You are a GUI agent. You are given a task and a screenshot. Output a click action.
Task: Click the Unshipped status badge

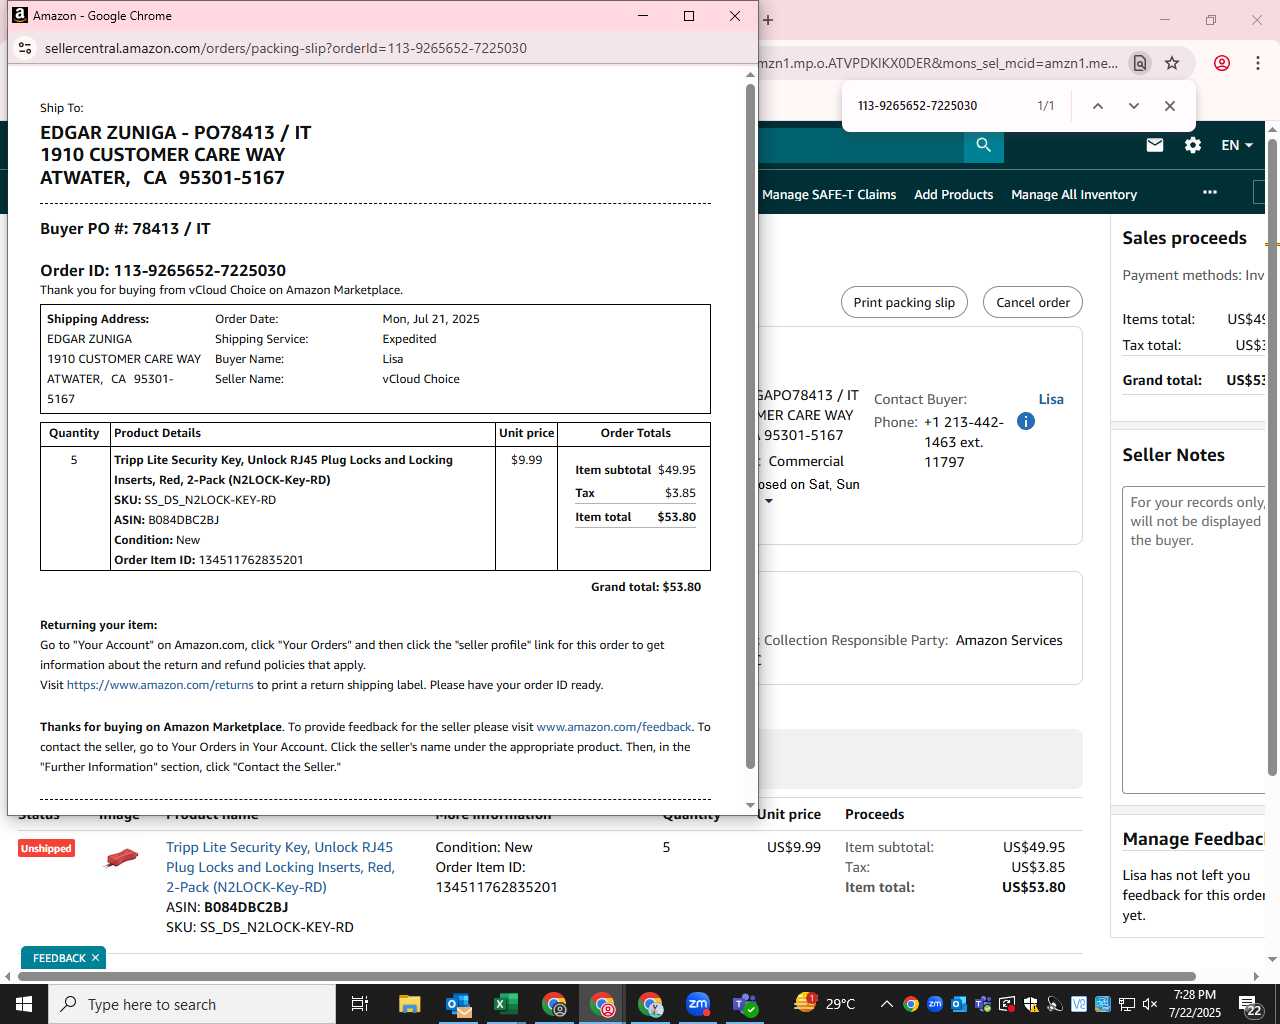point(46,848)
